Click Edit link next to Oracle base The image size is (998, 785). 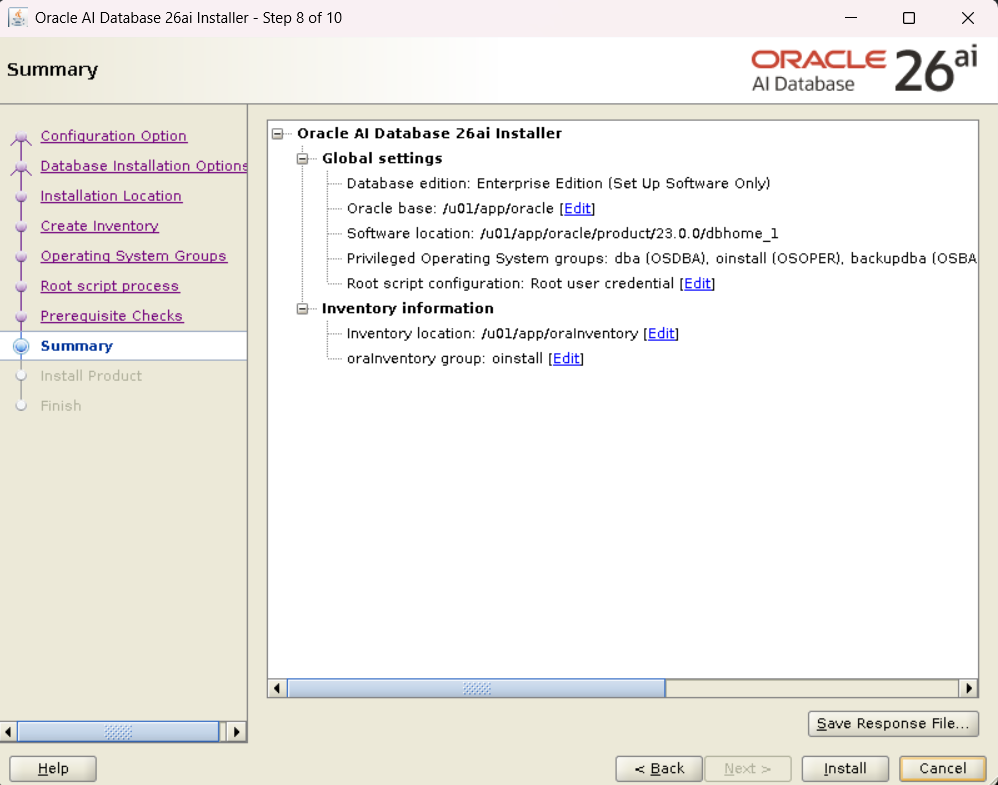pyautogui.click(x=577, y=208)
